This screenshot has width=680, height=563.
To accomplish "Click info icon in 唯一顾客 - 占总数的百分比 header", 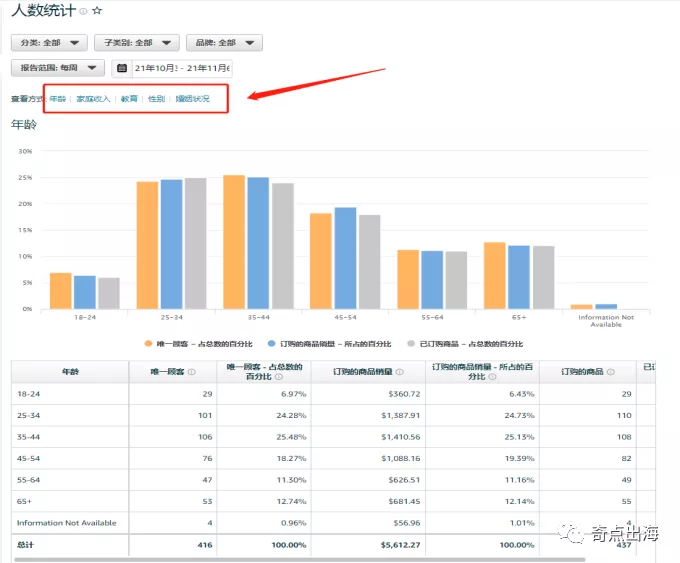I will click(289, 378).
